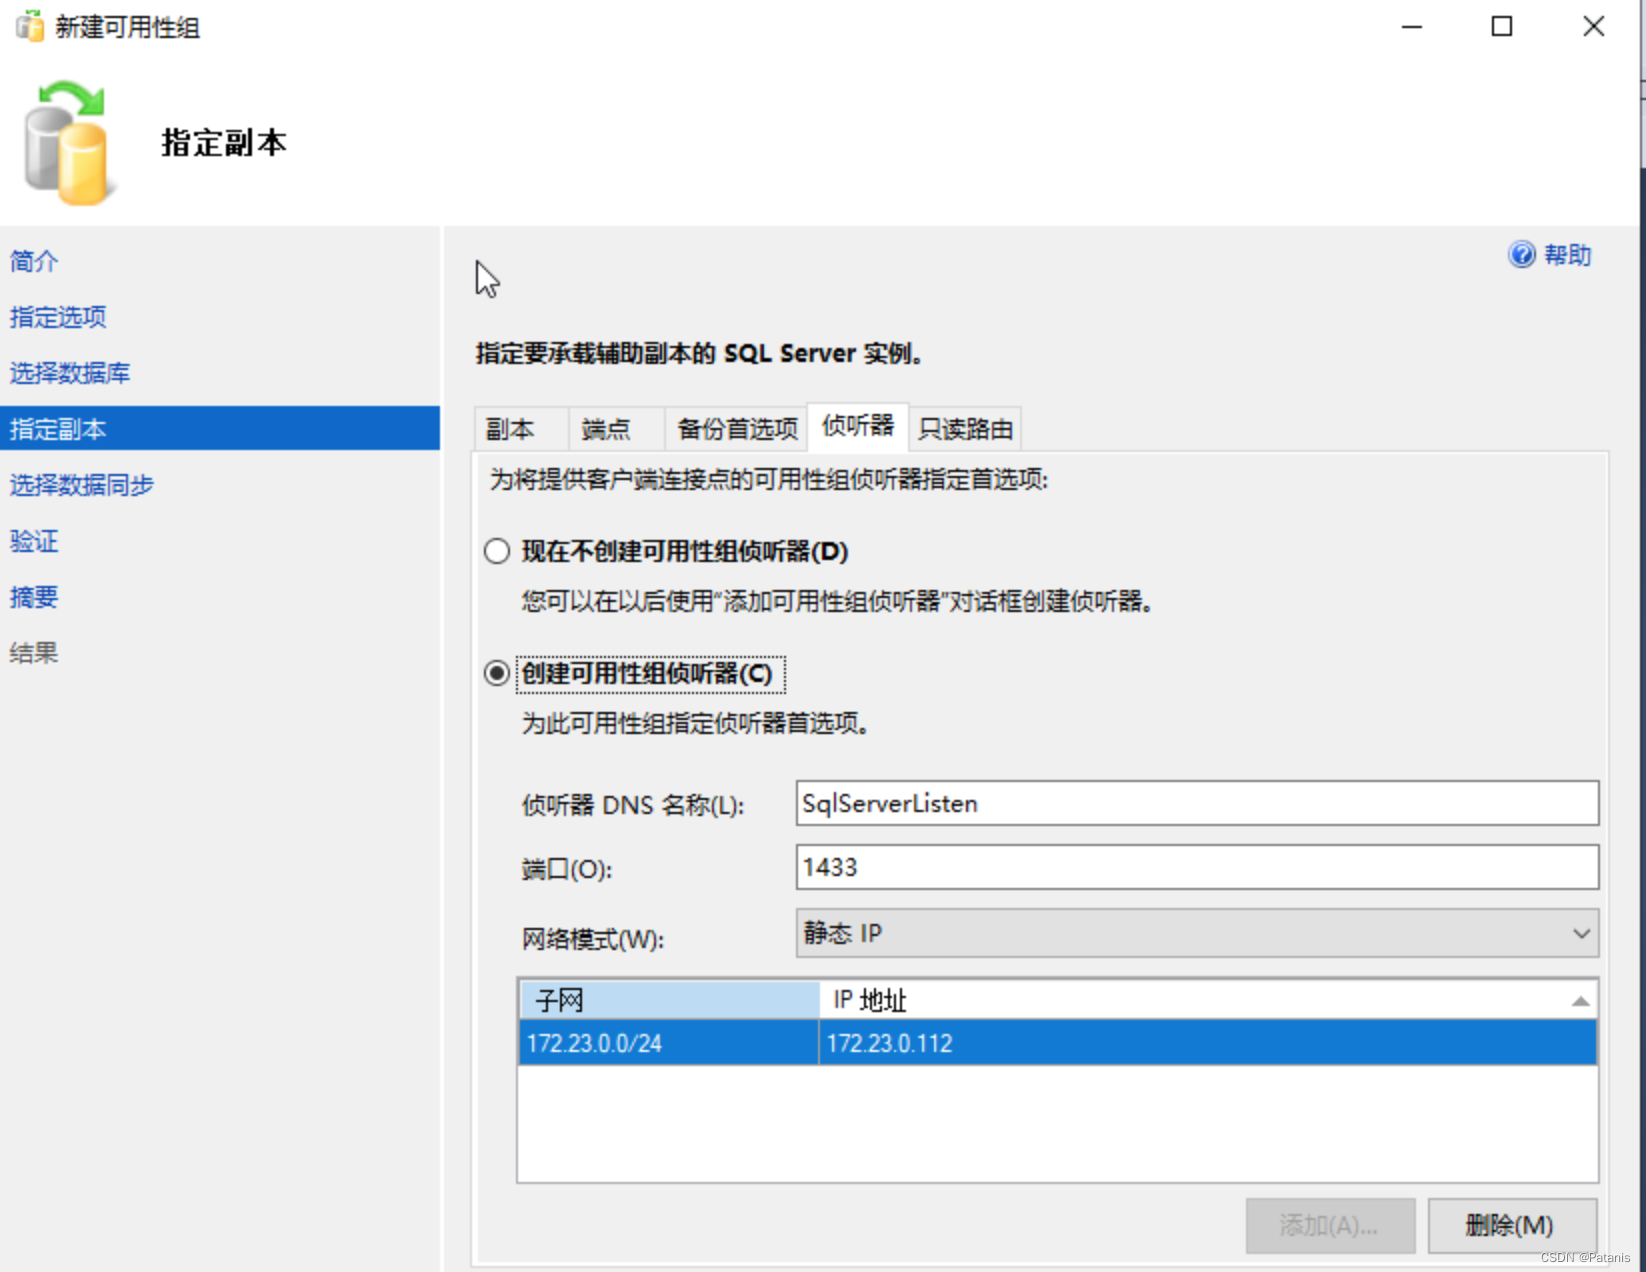The image size is (1646, 1272).
Task: Click the 添加(A)... button
Action: [x=1330, y=1225]
